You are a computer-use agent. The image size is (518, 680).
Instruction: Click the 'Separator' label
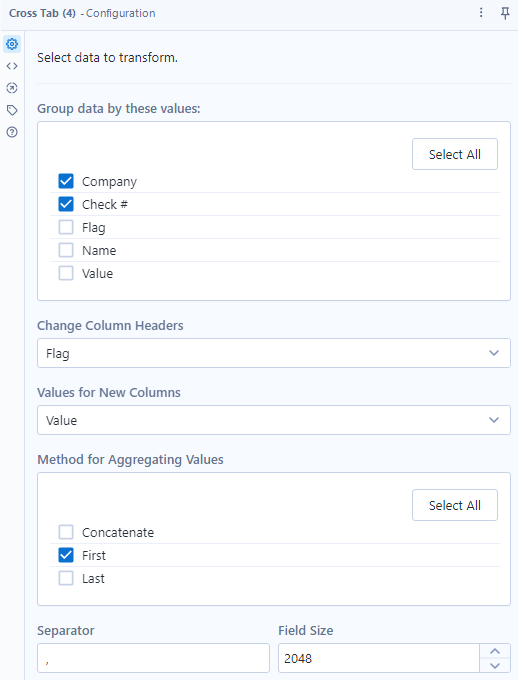(66, 631)
